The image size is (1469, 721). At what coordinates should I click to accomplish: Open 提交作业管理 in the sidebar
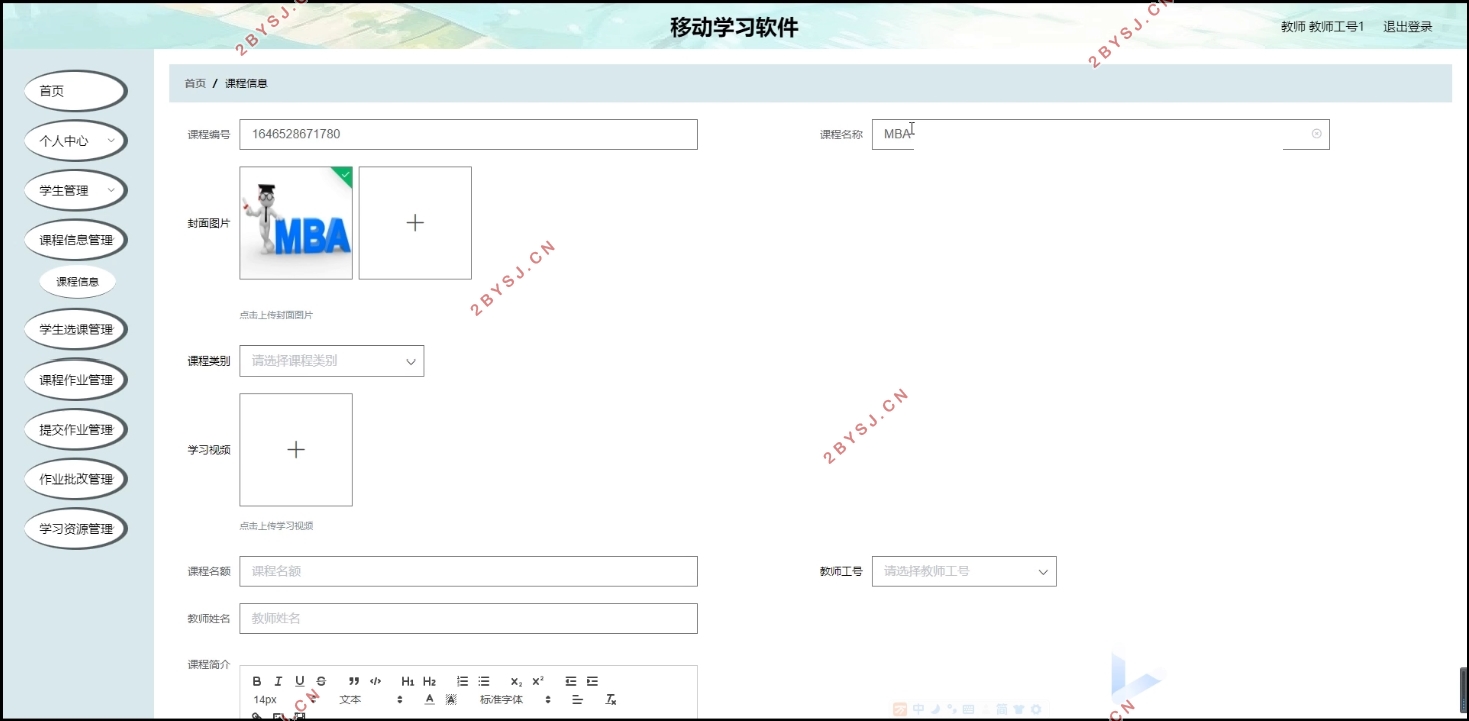tap(75, 430)
